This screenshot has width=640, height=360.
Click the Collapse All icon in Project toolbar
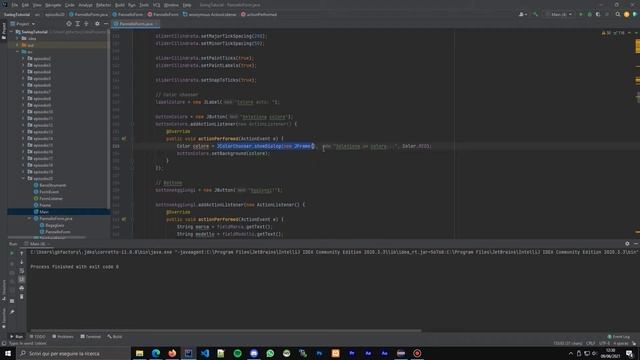point(86,24)
